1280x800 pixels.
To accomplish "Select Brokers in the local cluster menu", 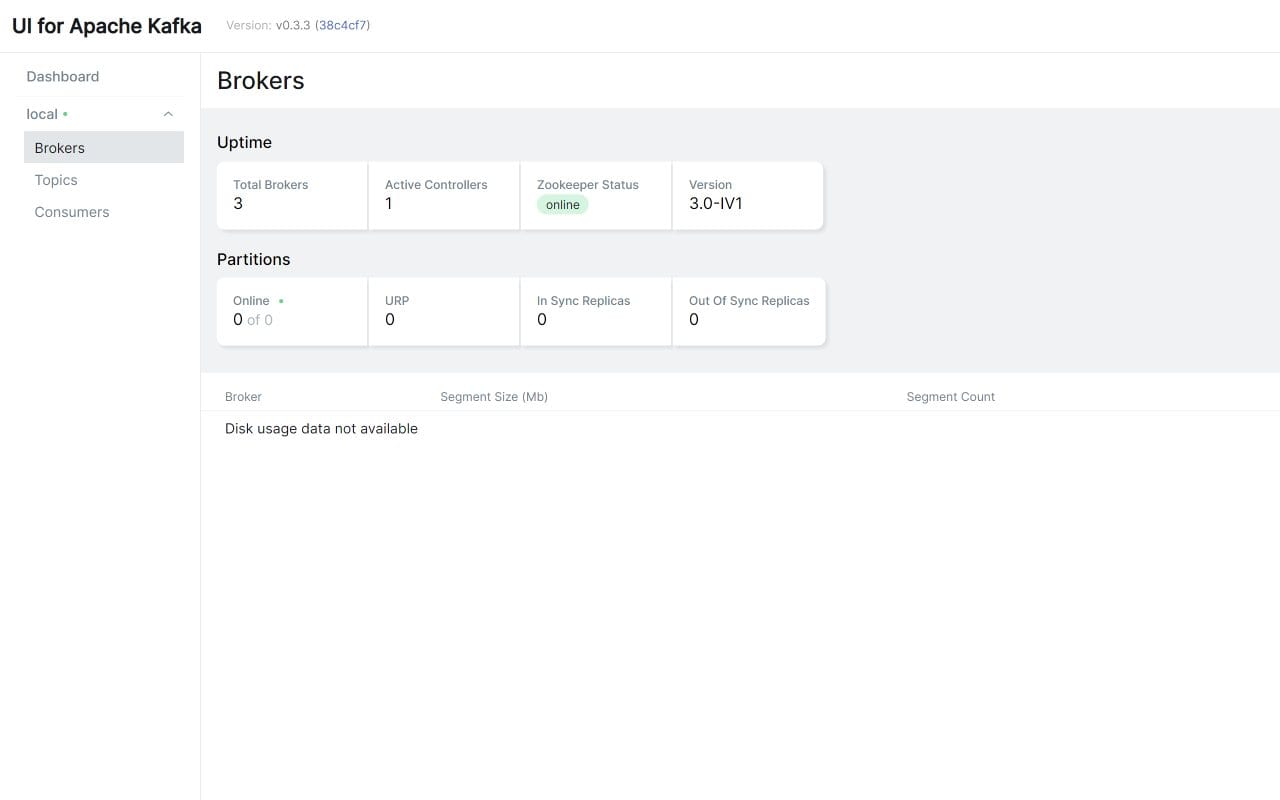I will [x=59, y=147].
